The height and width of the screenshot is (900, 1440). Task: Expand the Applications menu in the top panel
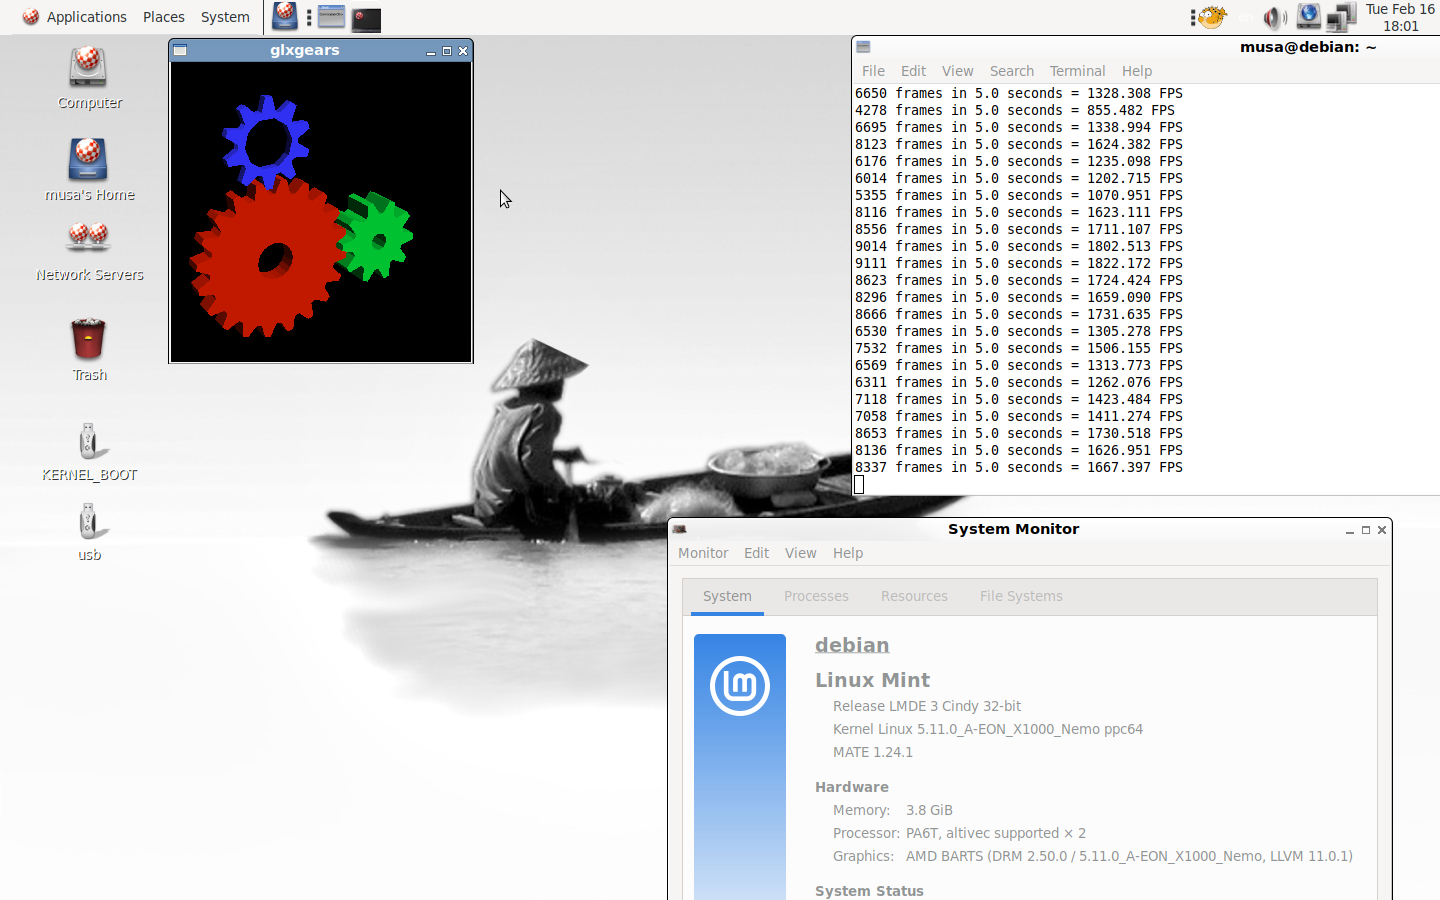(75, 17)
